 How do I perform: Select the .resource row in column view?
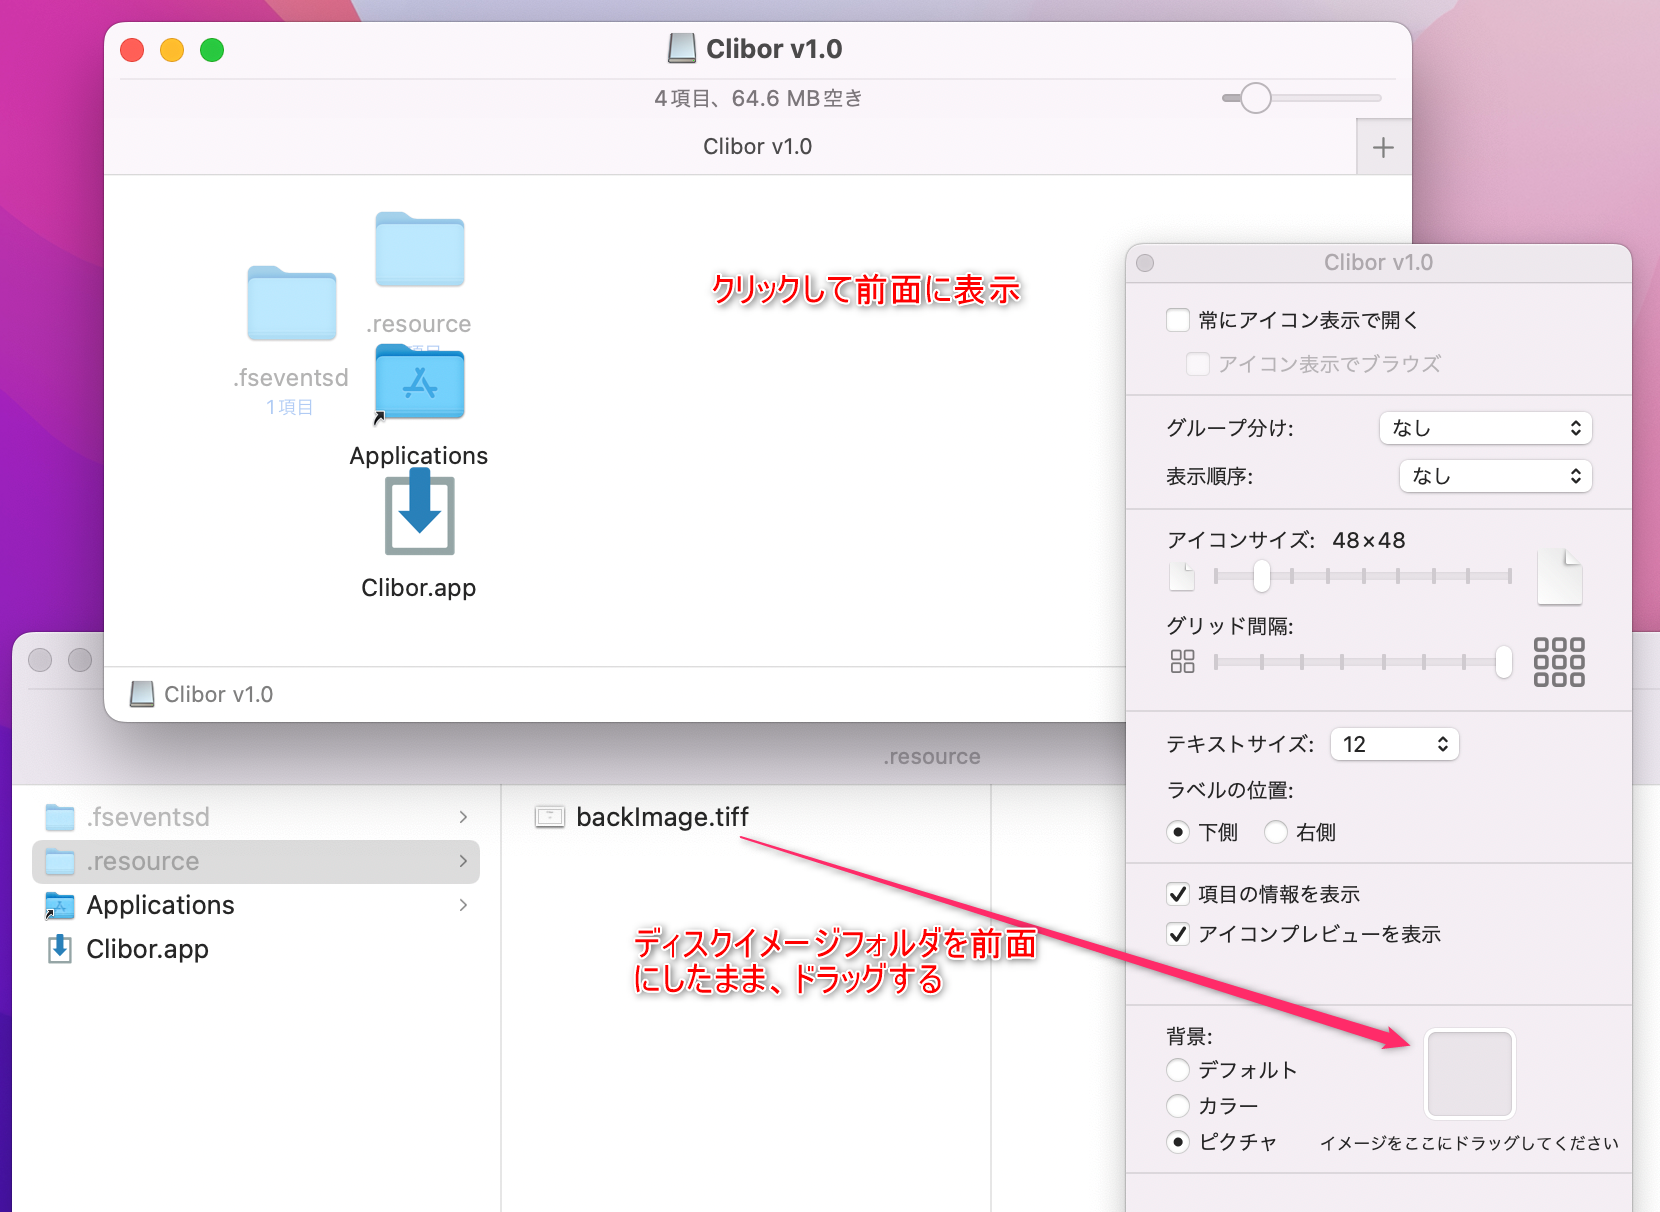(x=256, y=861)
